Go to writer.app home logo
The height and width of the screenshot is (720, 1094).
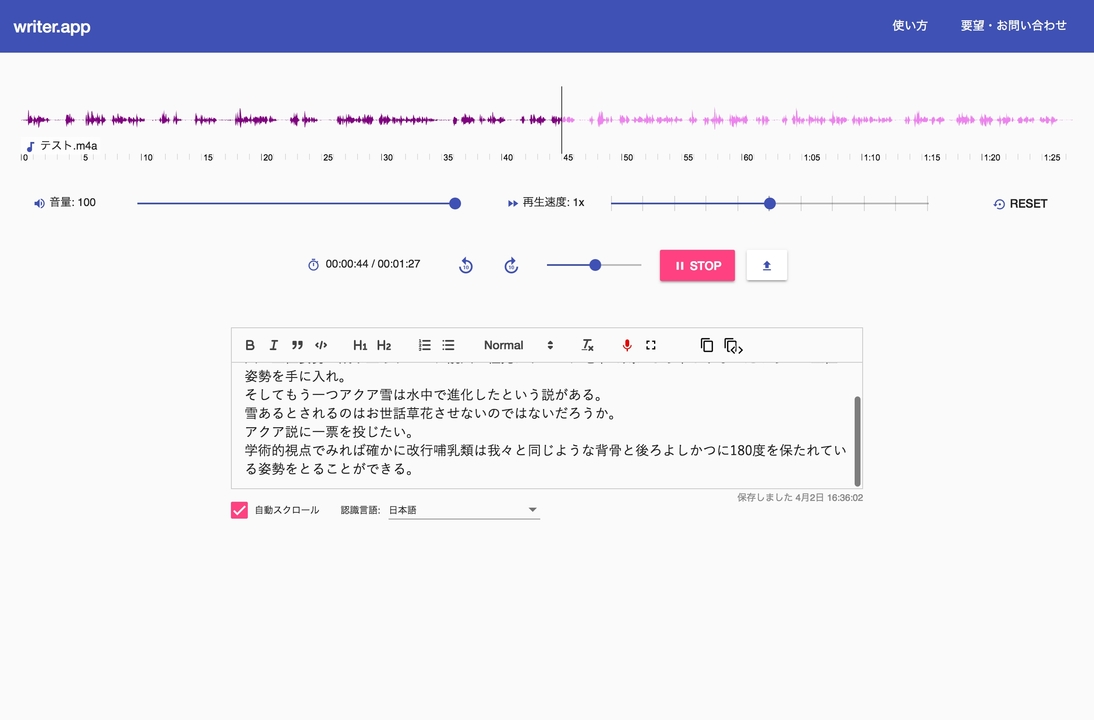coord(52,27)
